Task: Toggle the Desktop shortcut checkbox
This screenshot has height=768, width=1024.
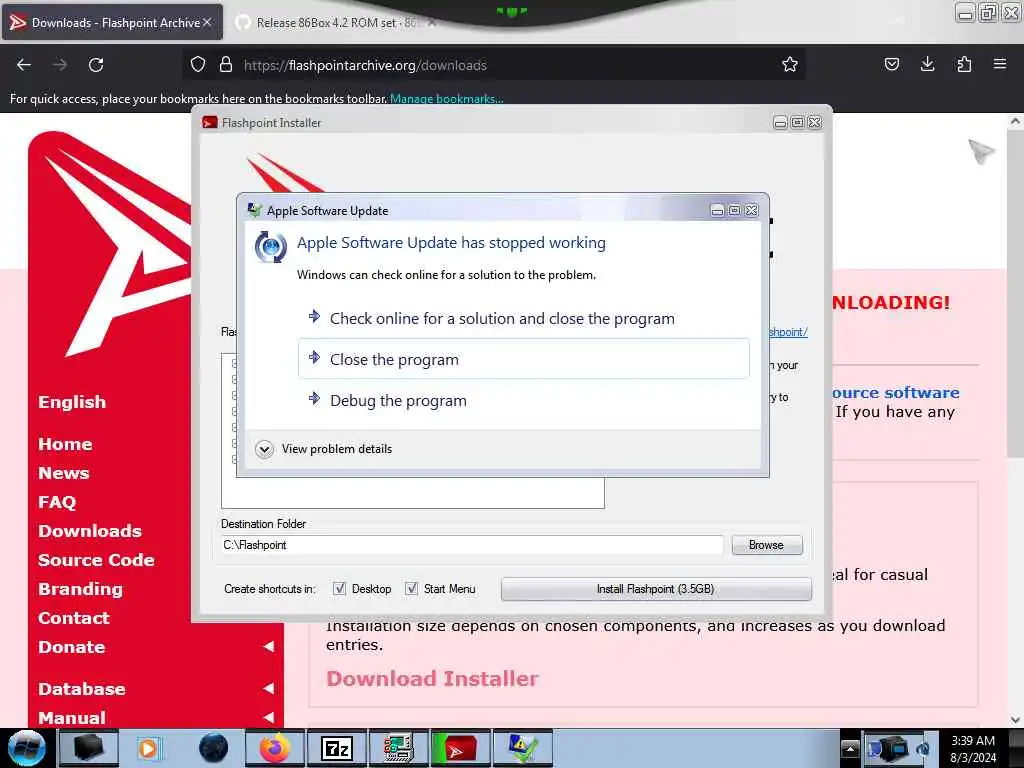Action: tap(339, 588)
